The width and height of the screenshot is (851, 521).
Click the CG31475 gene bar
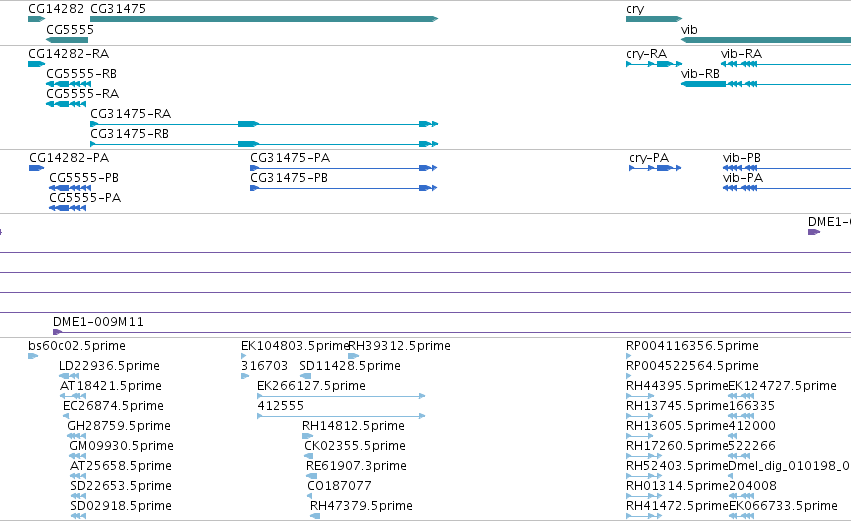point(264,19)
